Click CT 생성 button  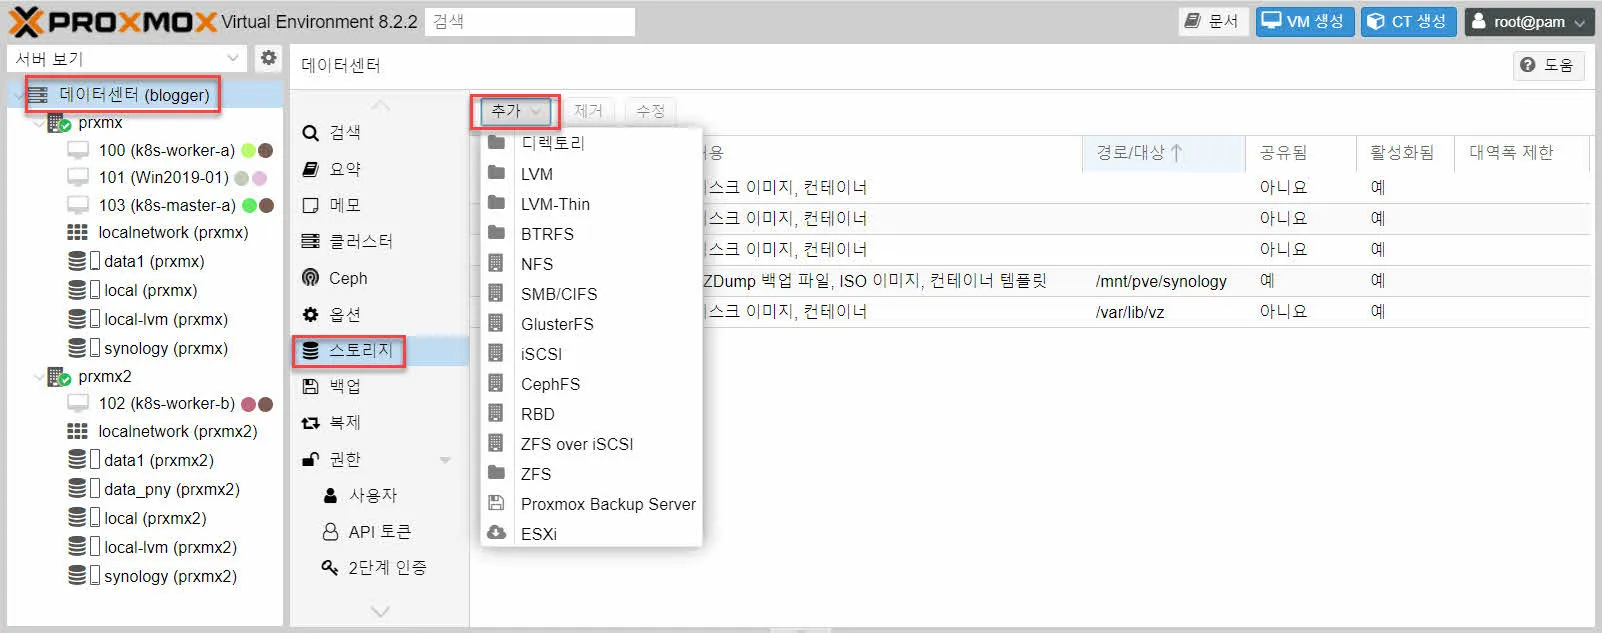[x=1408, y=21]
